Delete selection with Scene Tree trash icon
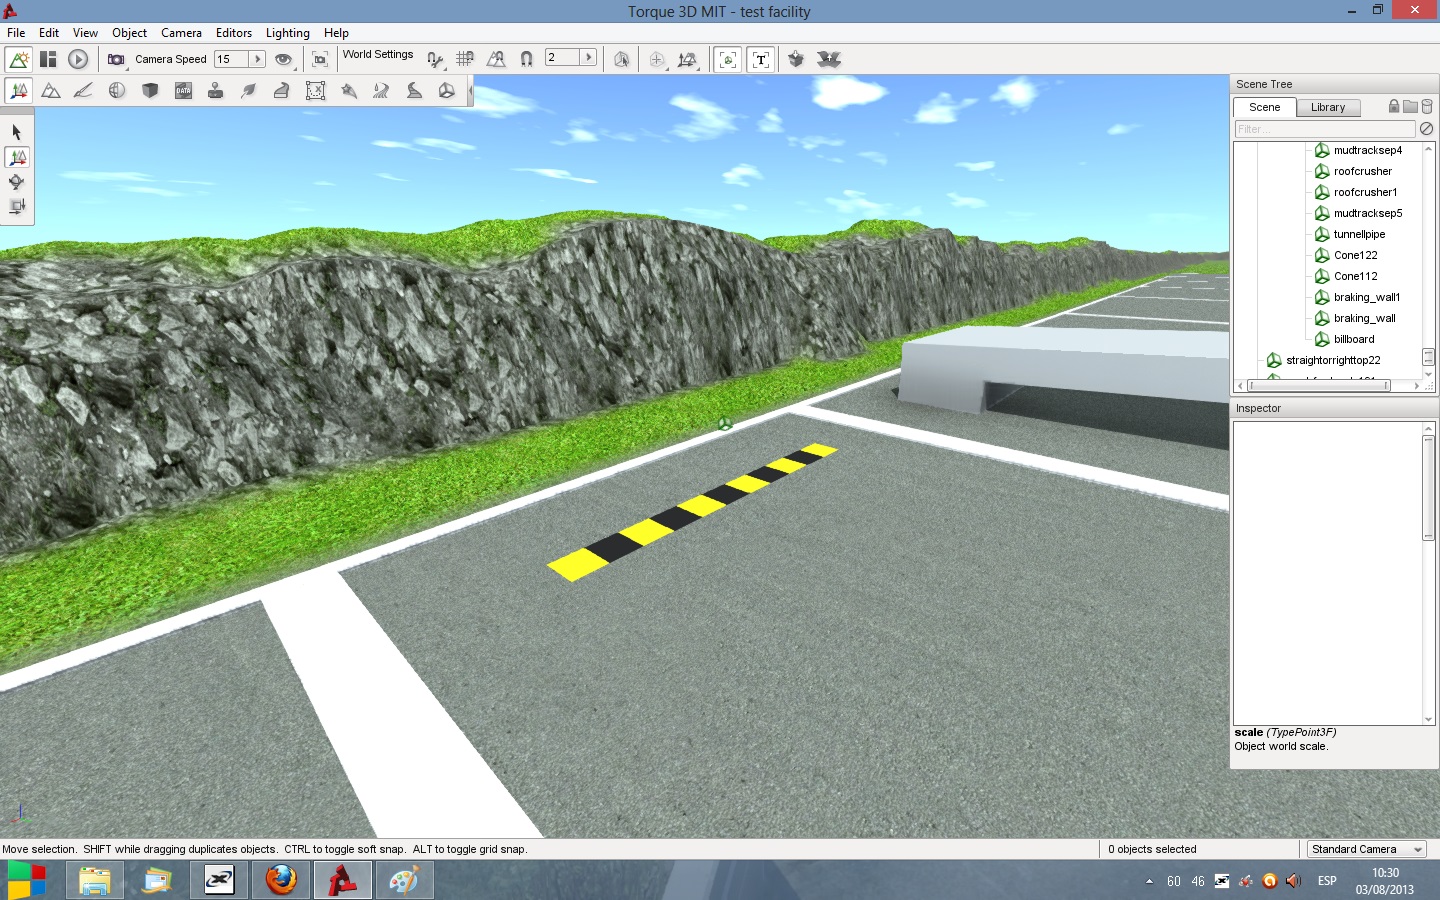The height and width of the screenshot is (900, 1440). pyautogui.click(x=1427, y=106)
